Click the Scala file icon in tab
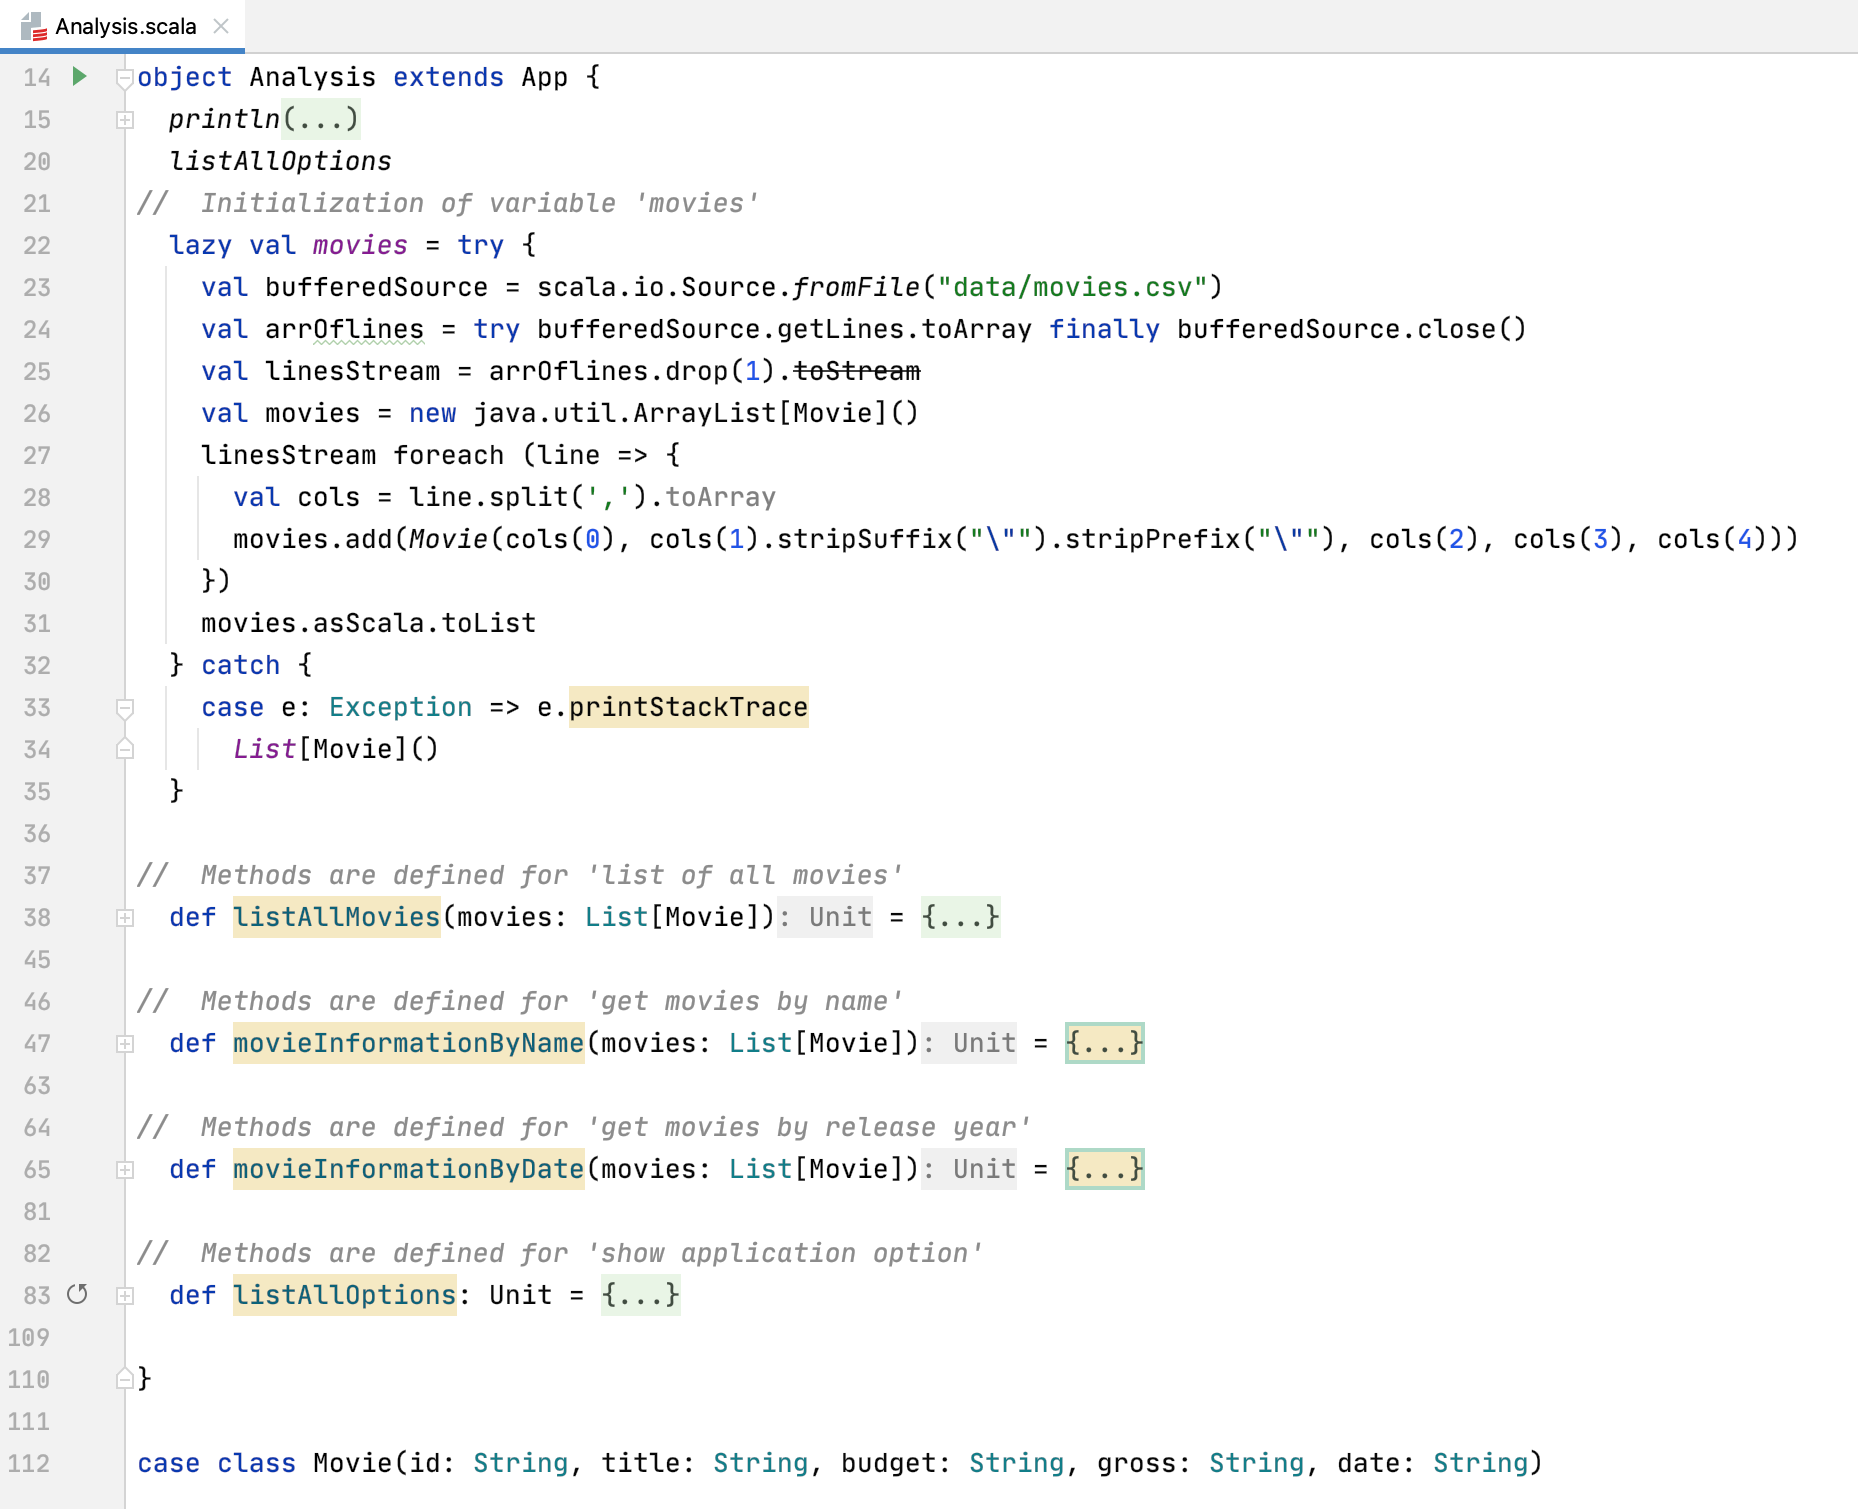The width and height of the screenshot is (1858, 1509). click(x=34, y=27)
